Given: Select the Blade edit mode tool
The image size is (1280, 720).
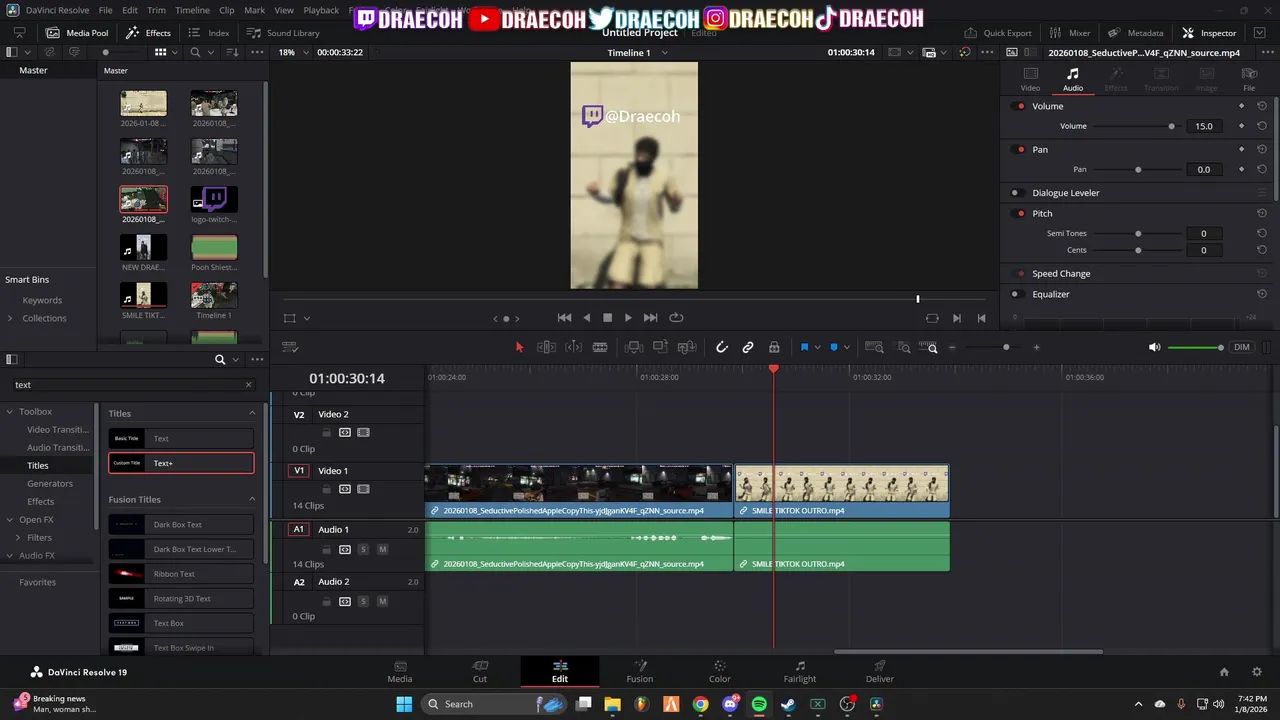Looking at the screenshot, I should [600, 347].
